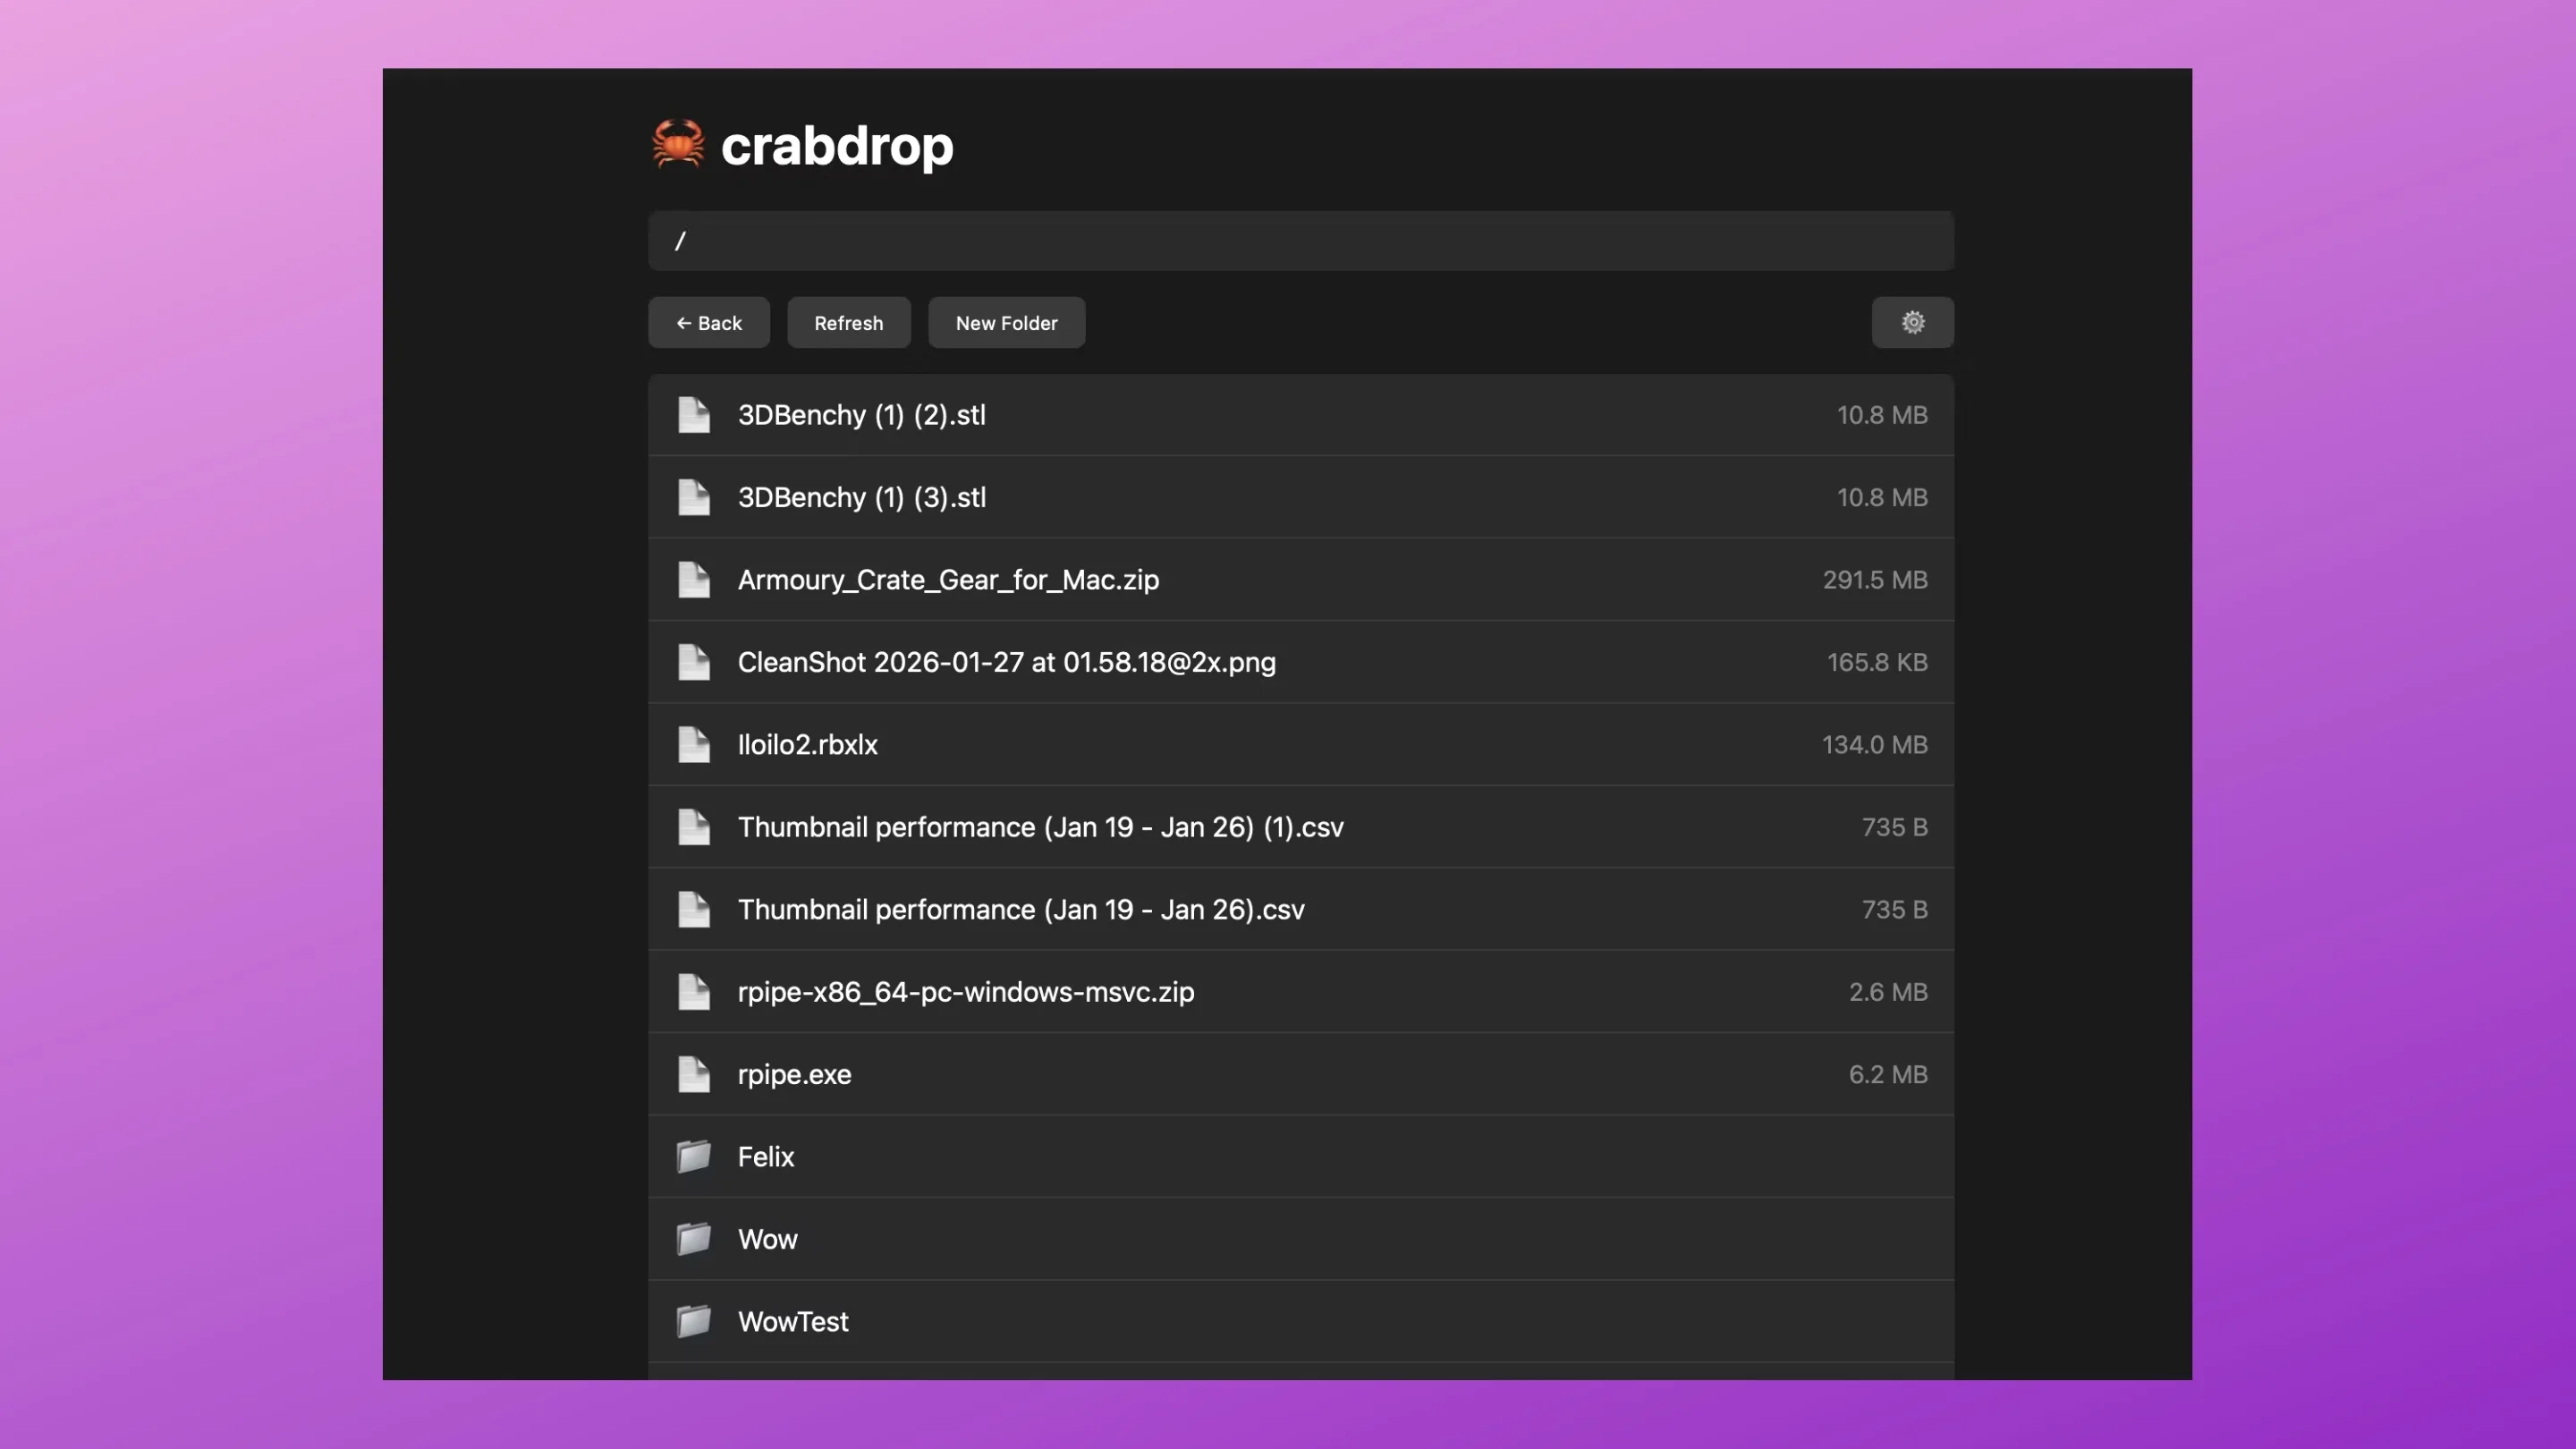2576x1449 pixels.
Task: Open the settings gear icon
Action: (x=1912, y=322)
